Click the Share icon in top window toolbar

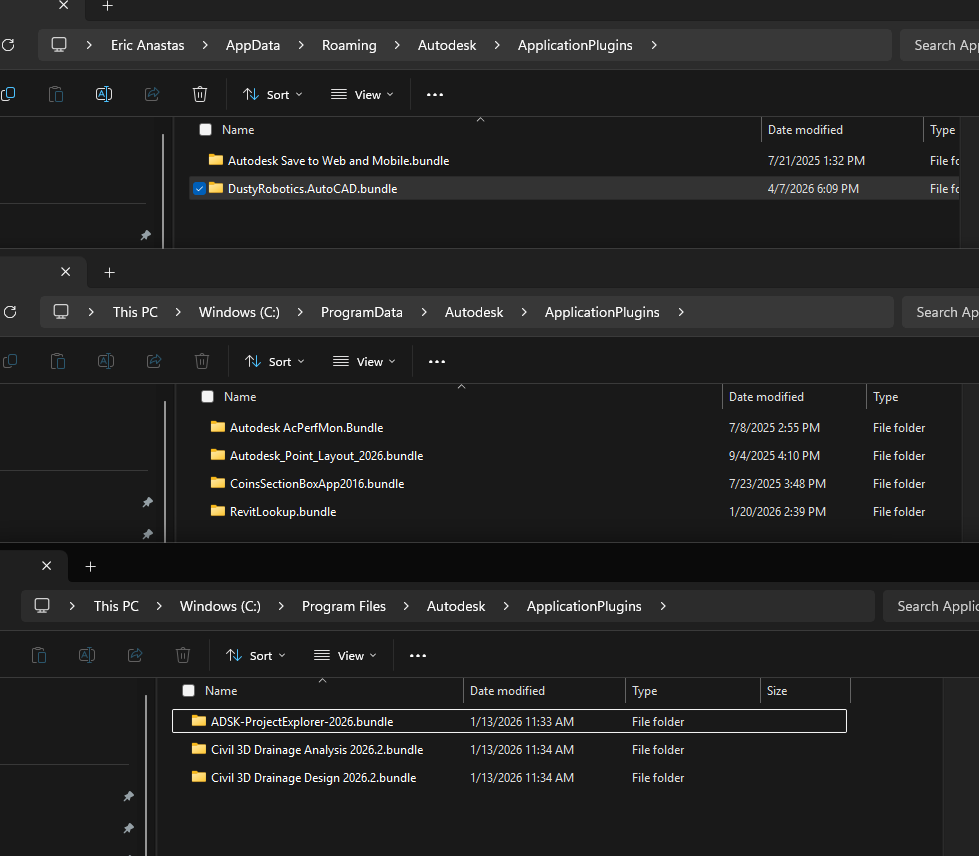tap(152, 94)
